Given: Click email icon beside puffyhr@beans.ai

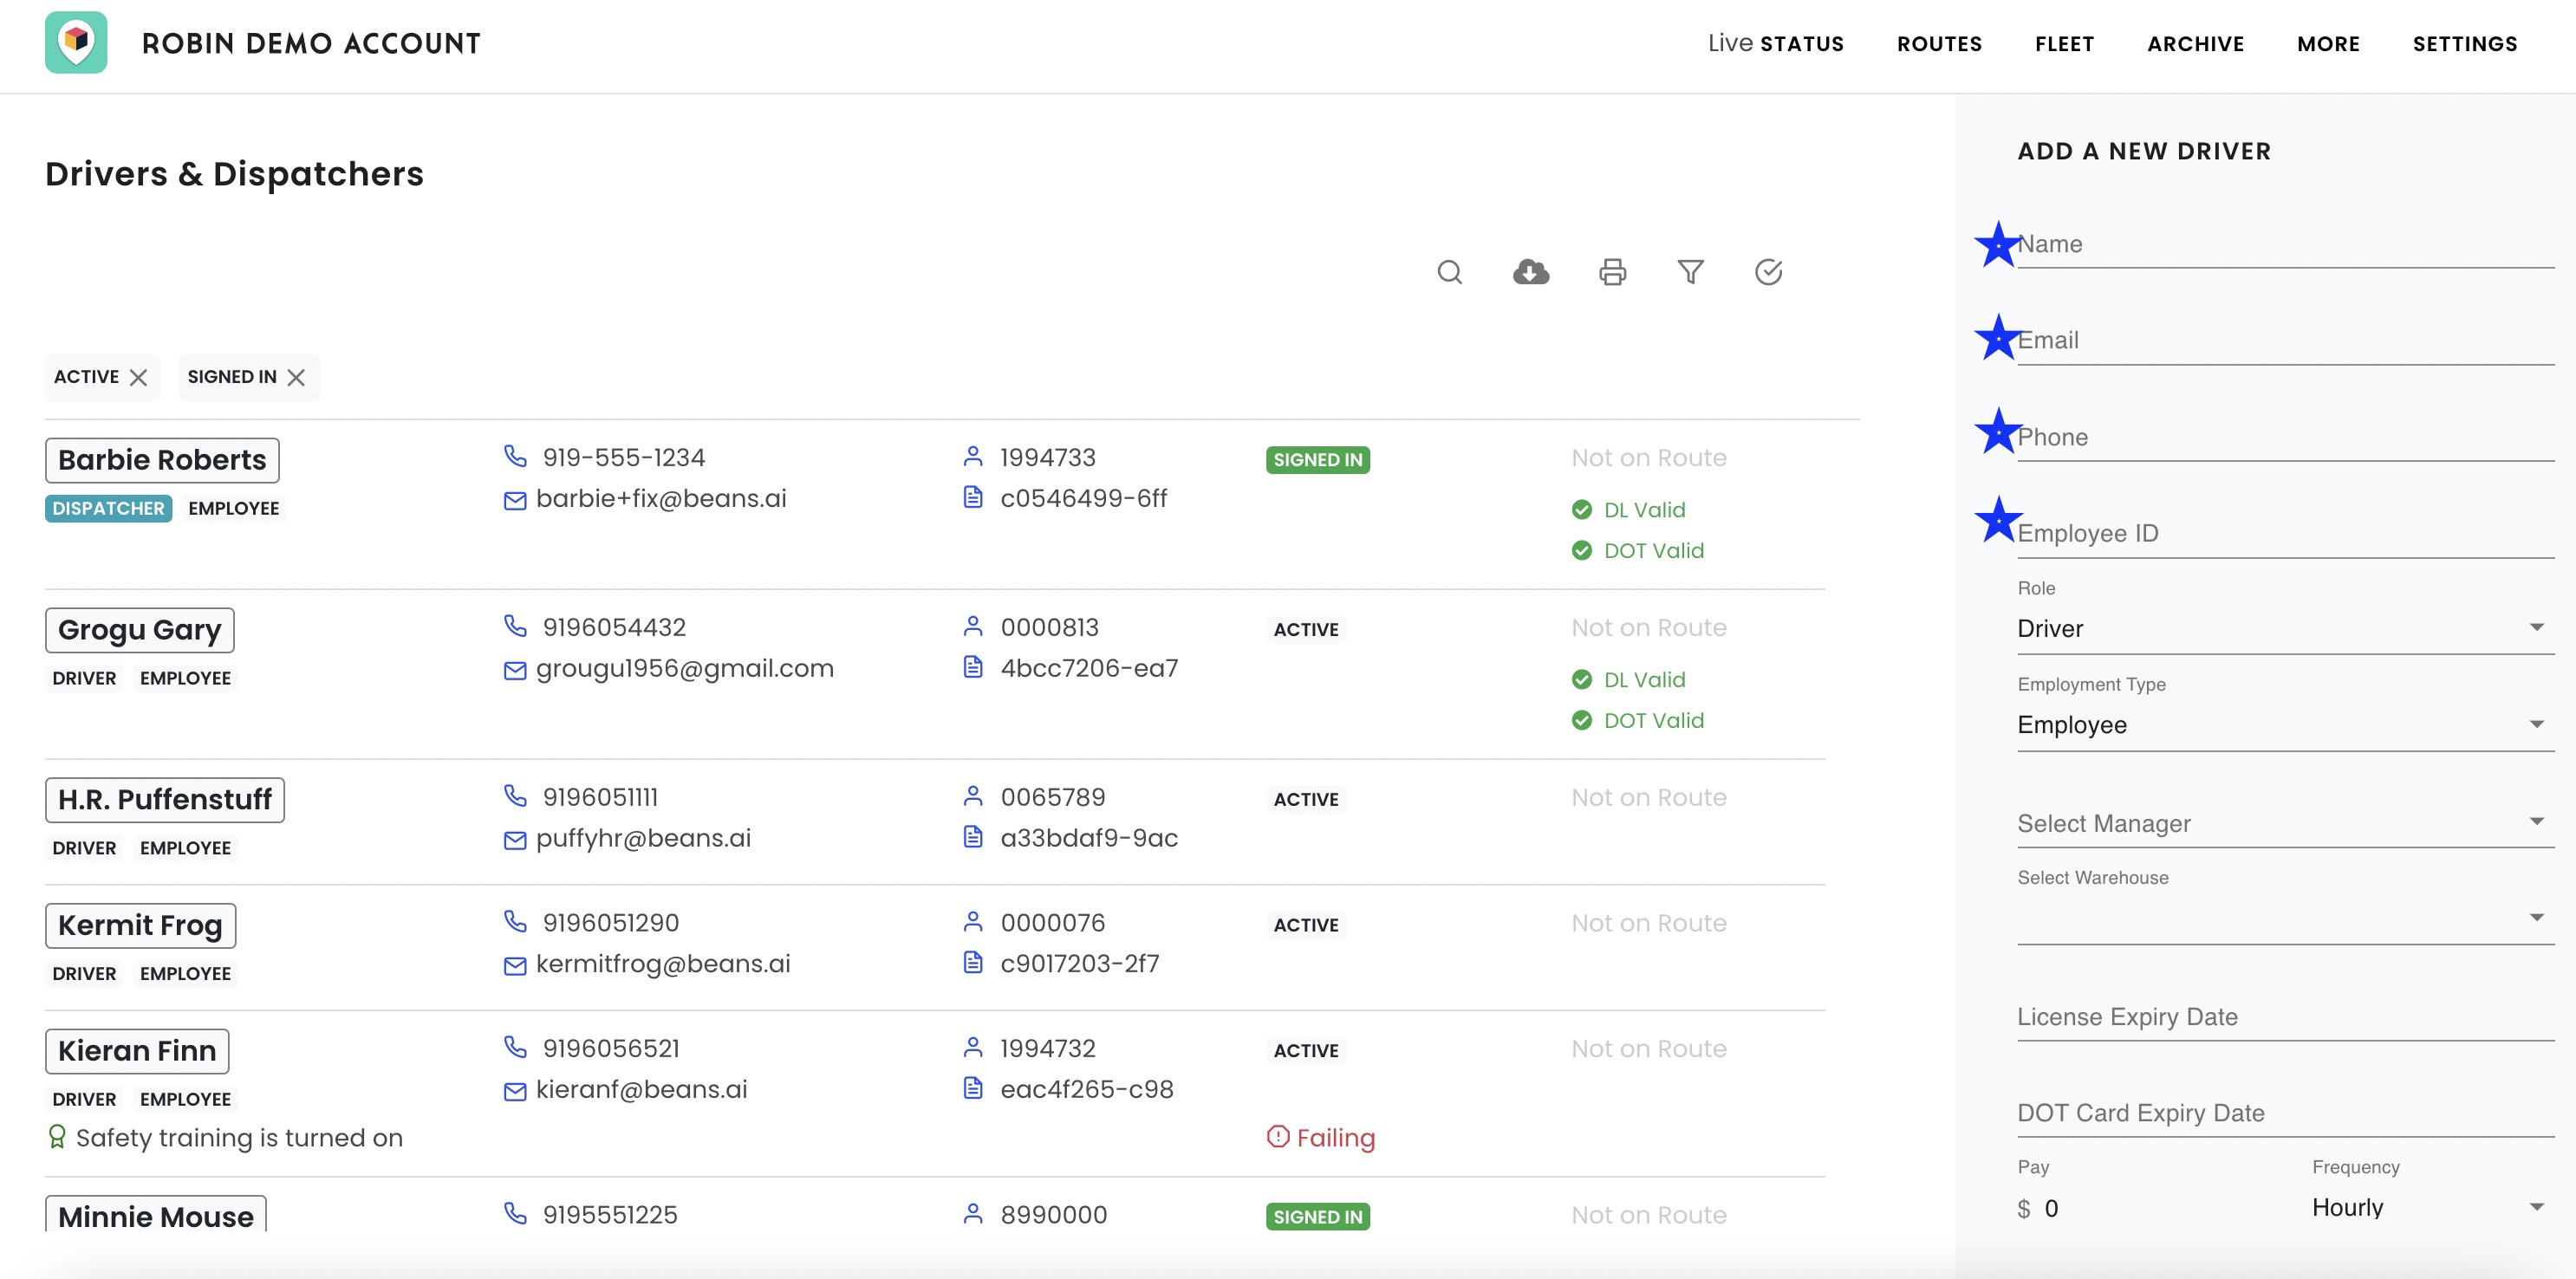Looking at the screenshot, I should (515, 840).
